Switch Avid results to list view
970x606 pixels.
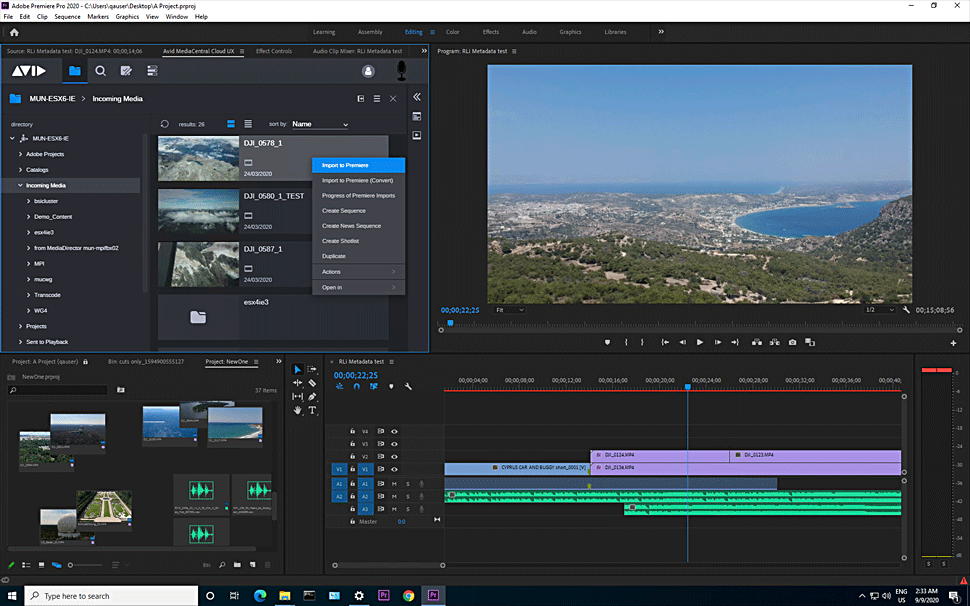248,124
